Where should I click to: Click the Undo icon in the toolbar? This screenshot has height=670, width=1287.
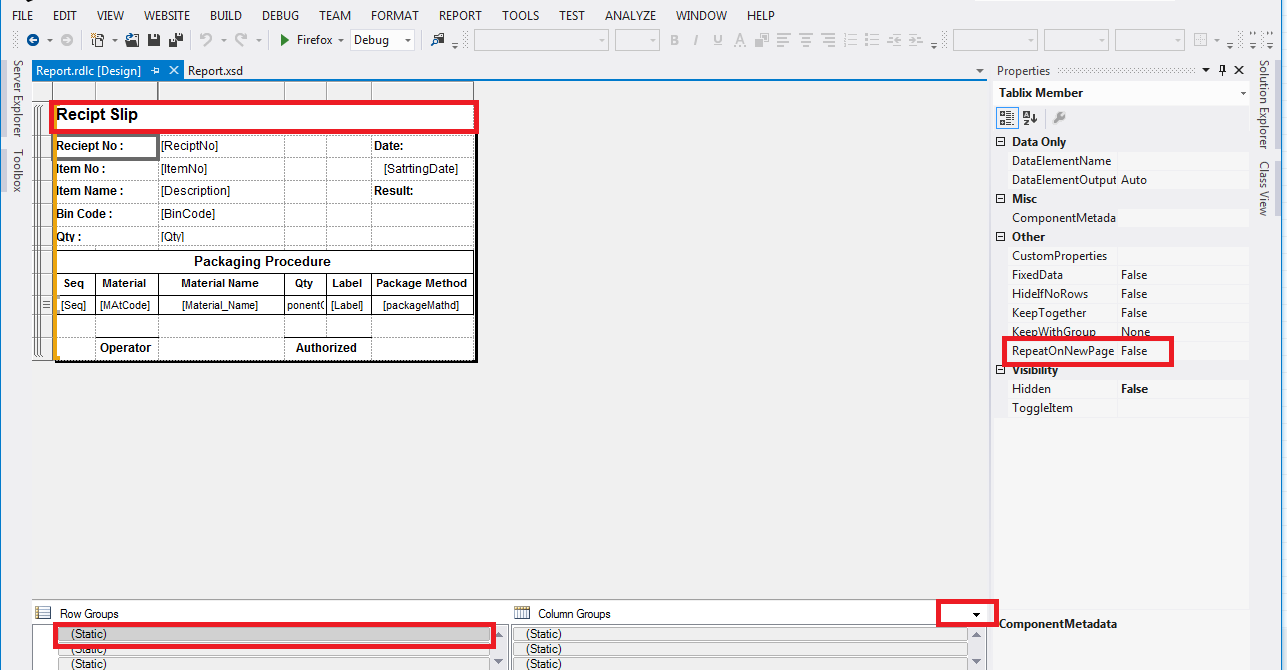tap(204, 39)
